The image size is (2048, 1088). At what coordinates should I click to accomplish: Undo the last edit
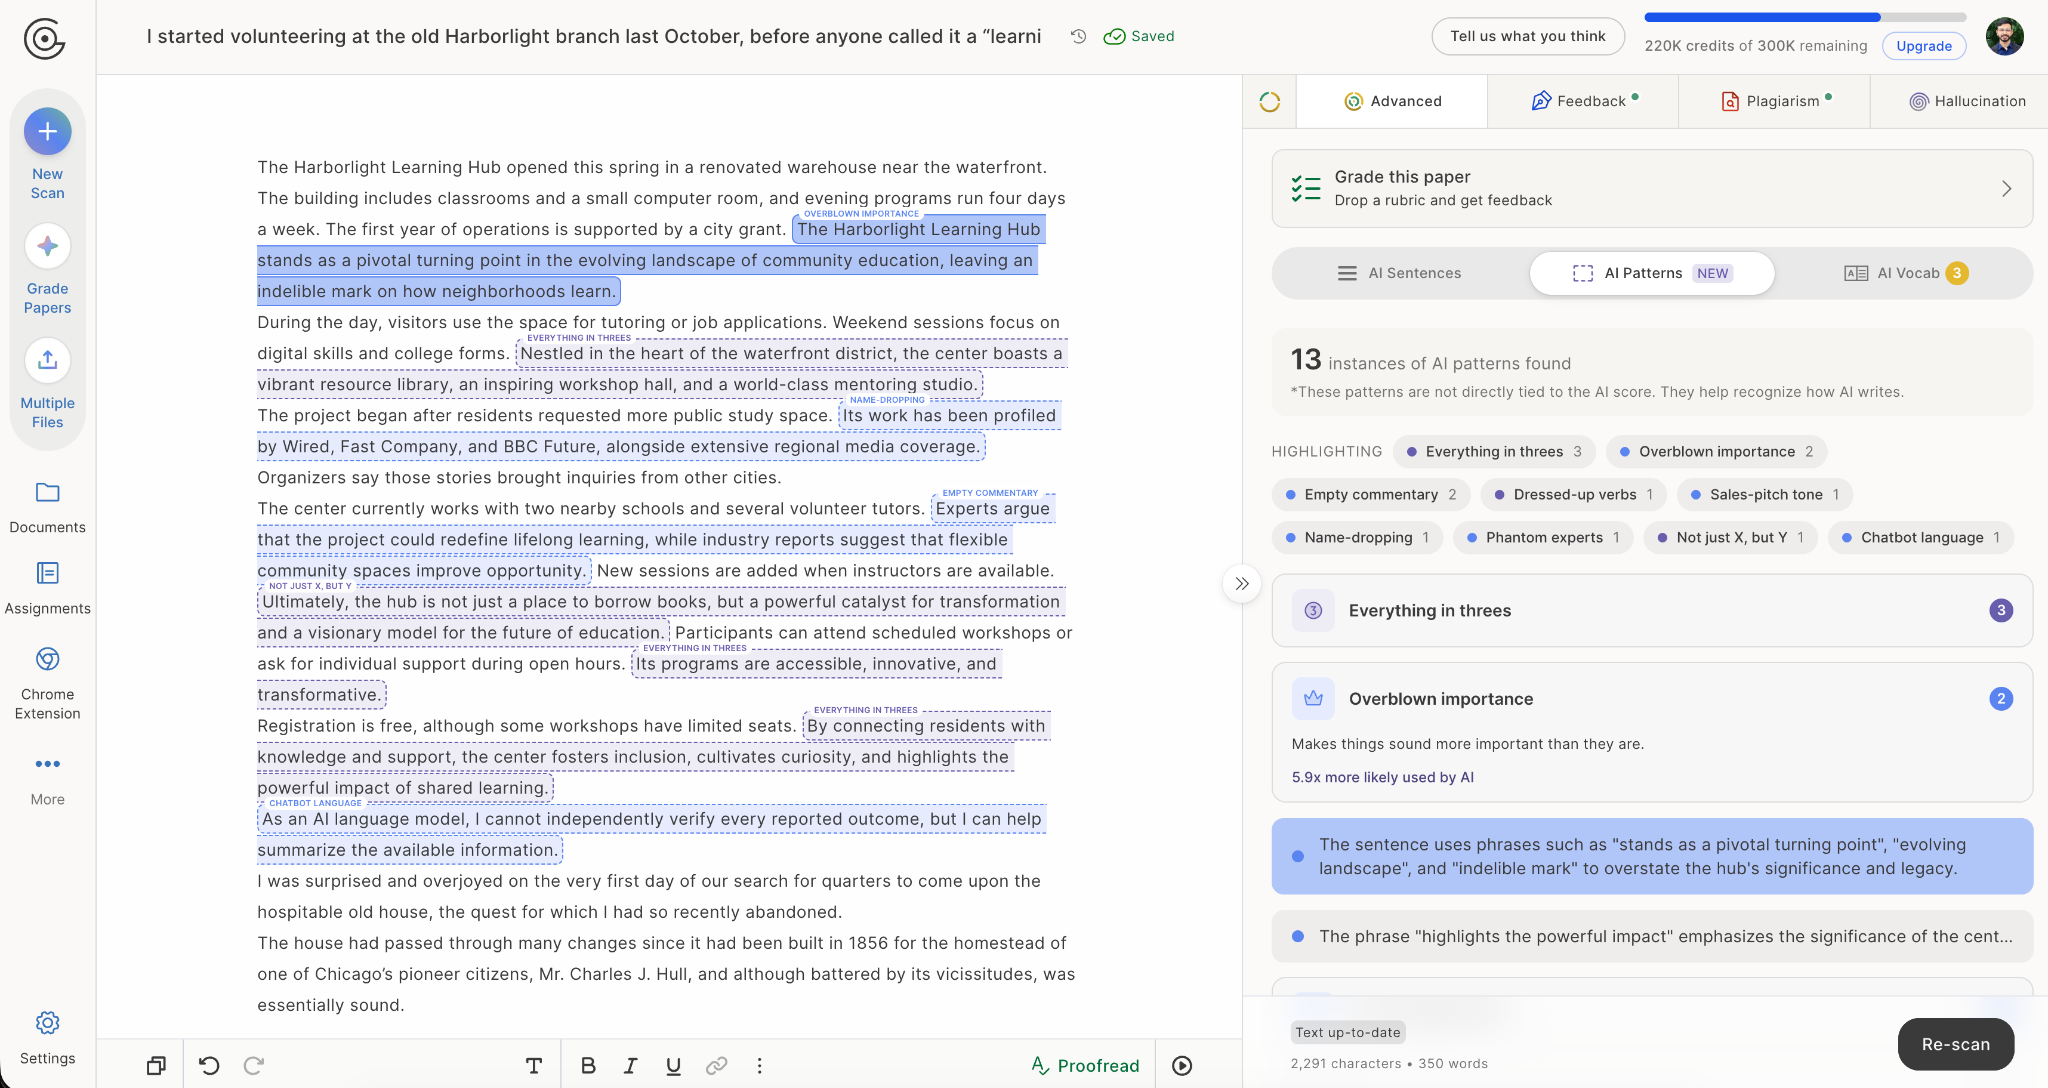pyautogui.click(x=209, y=1066)
